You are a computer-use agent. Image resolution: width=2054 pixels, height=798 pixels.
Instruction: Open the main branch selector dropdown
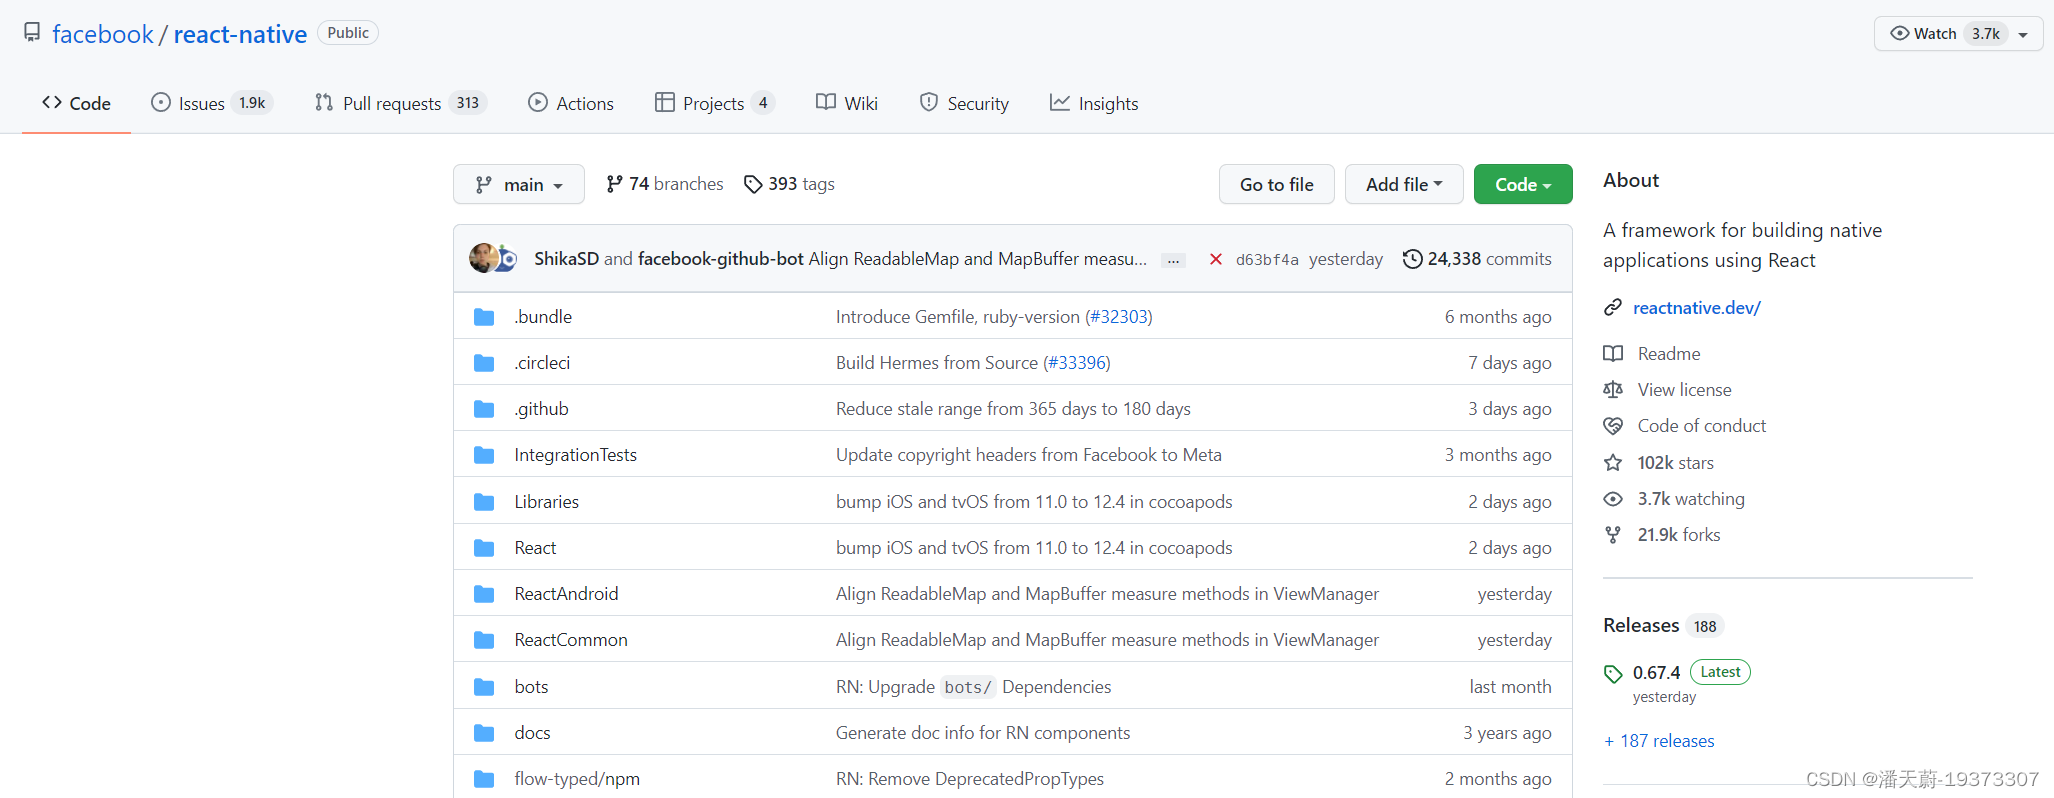519,184
